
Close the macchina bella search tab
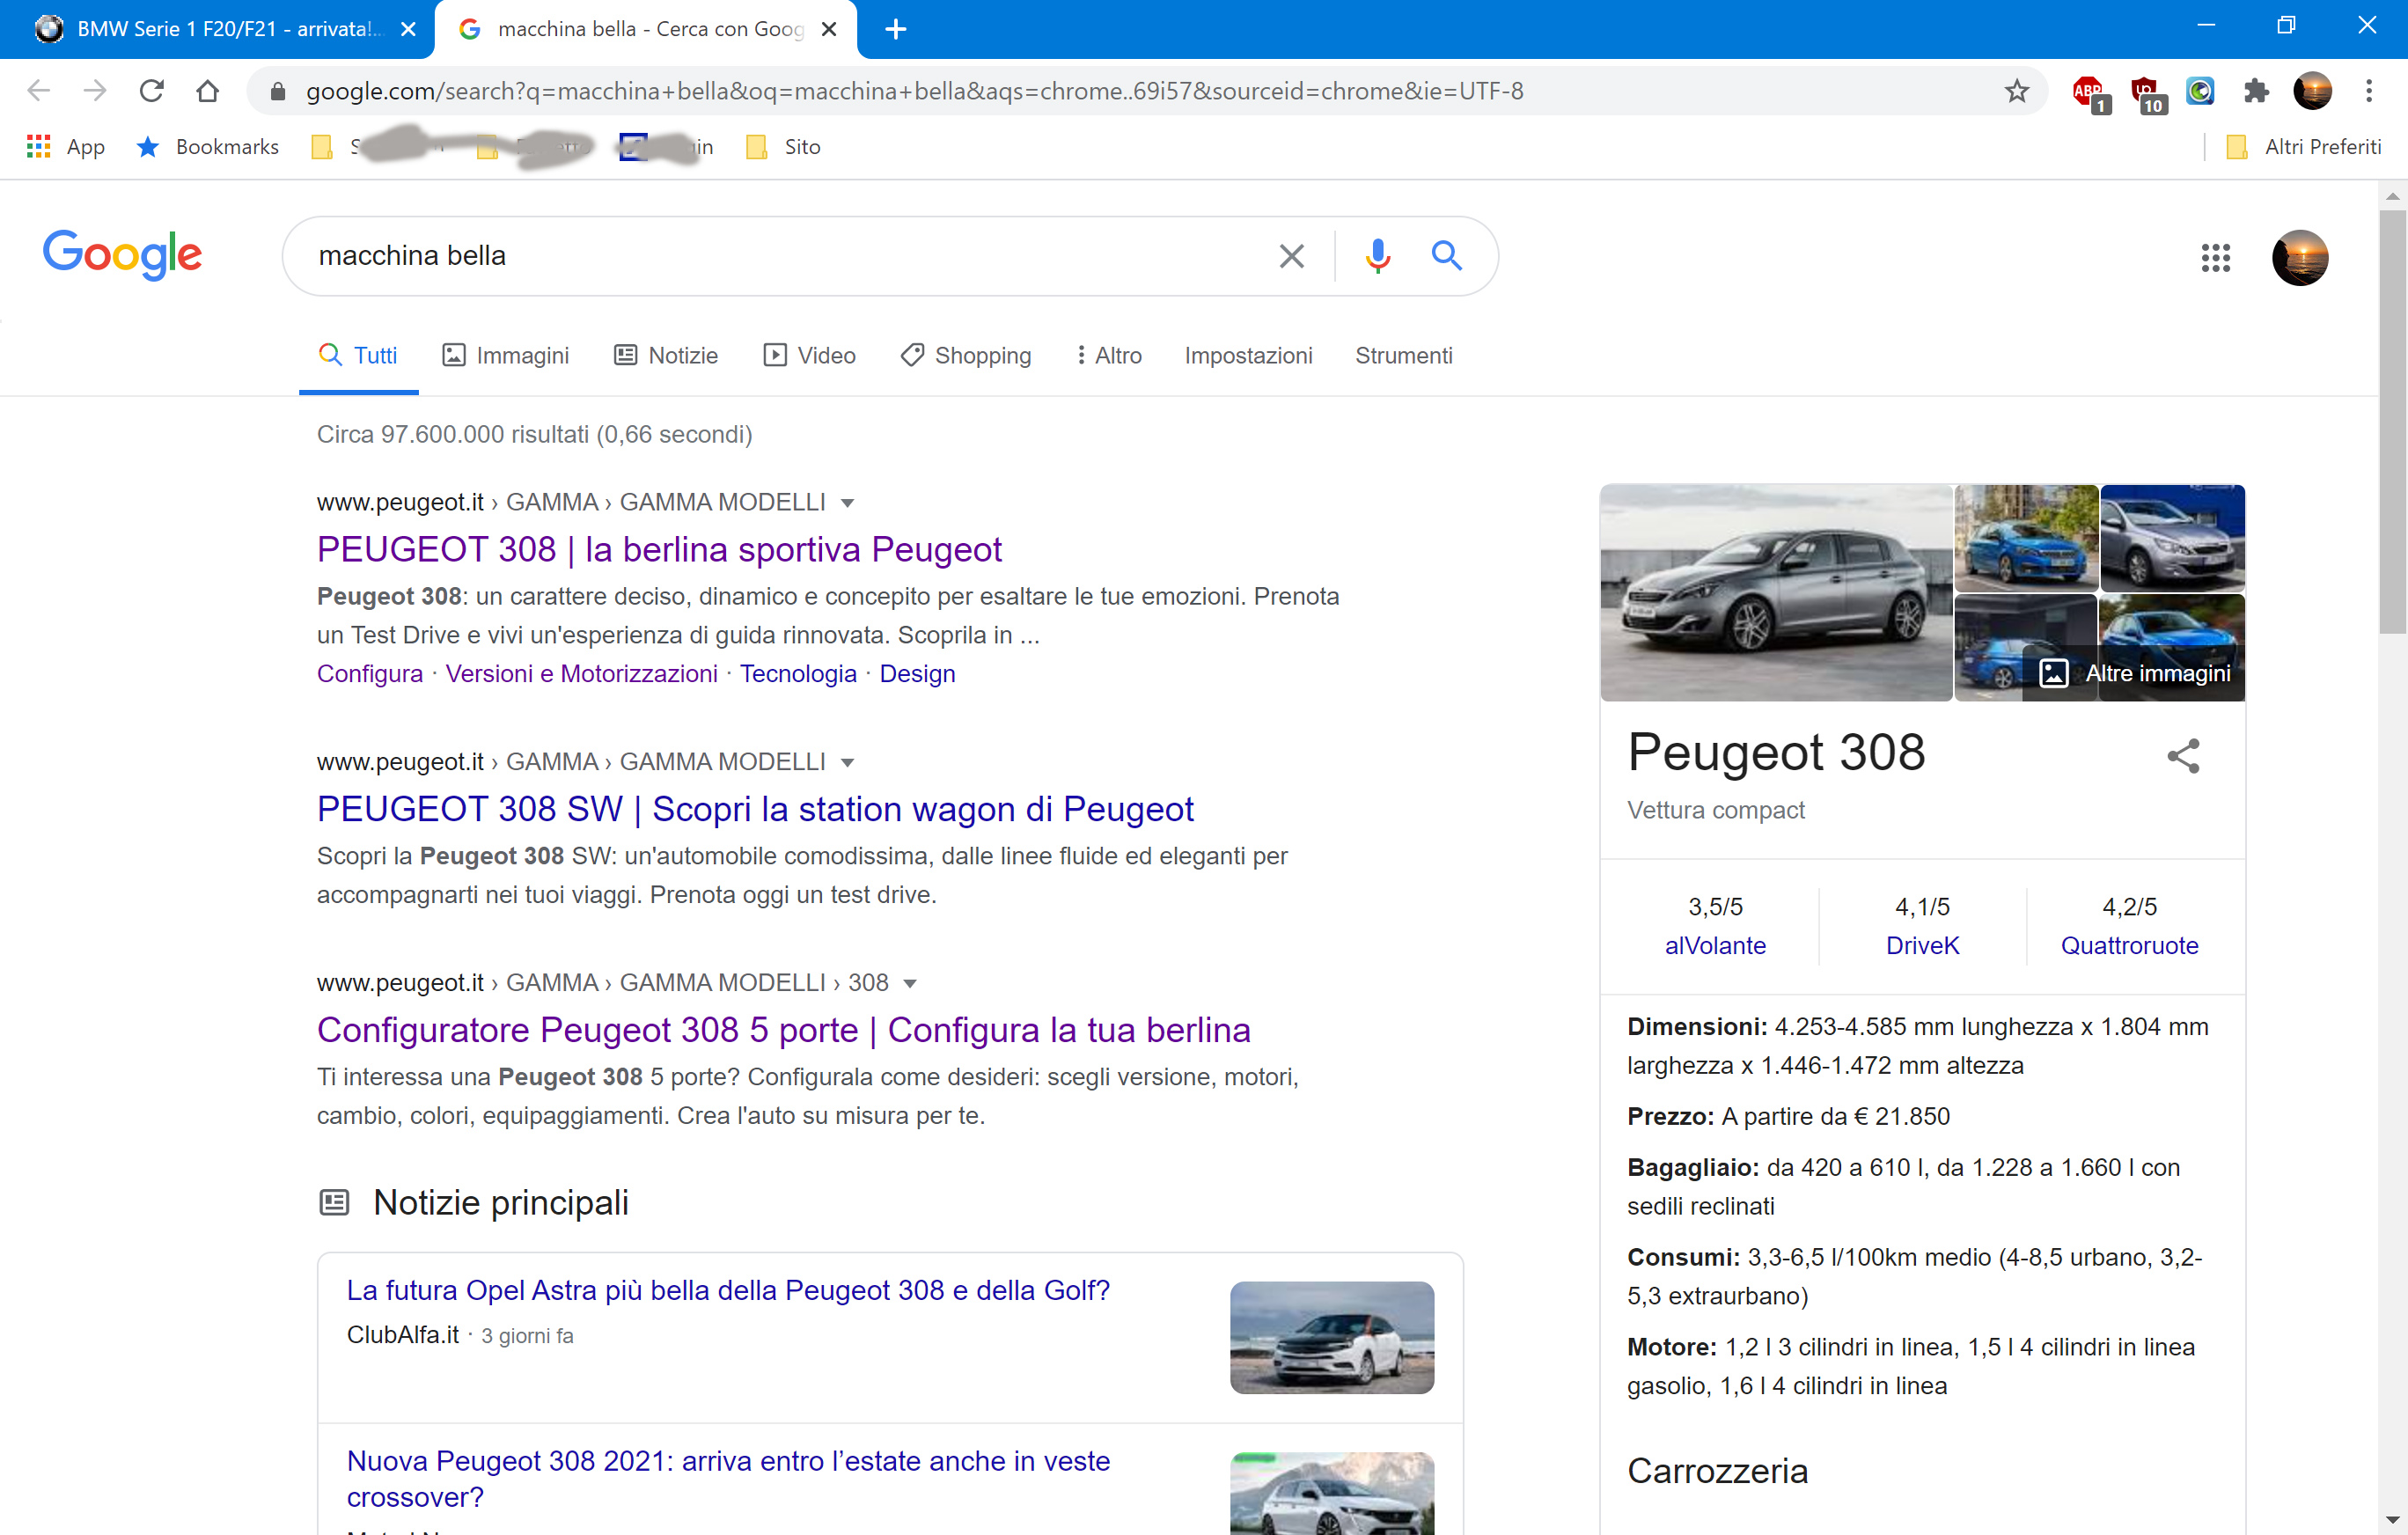(x=829, y=29)
